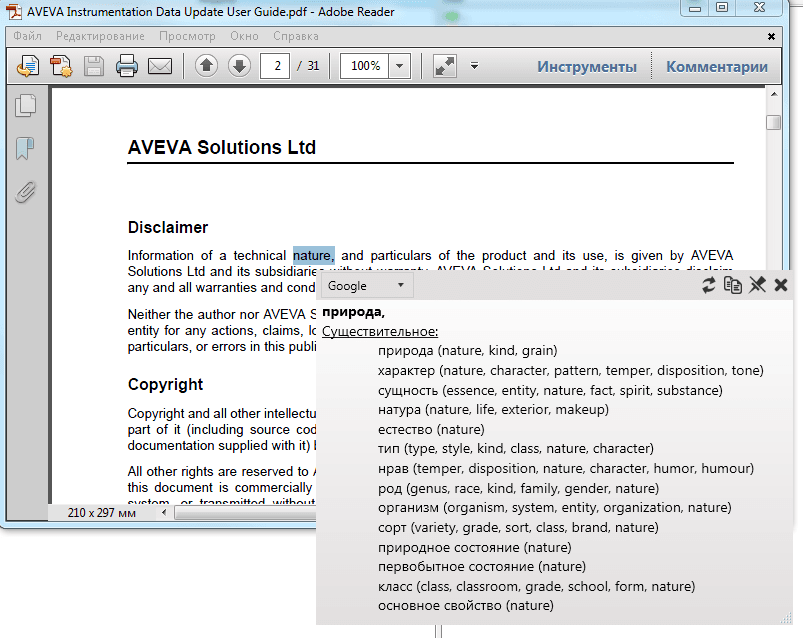Click the характер translation row

click(x=570, y=370)
